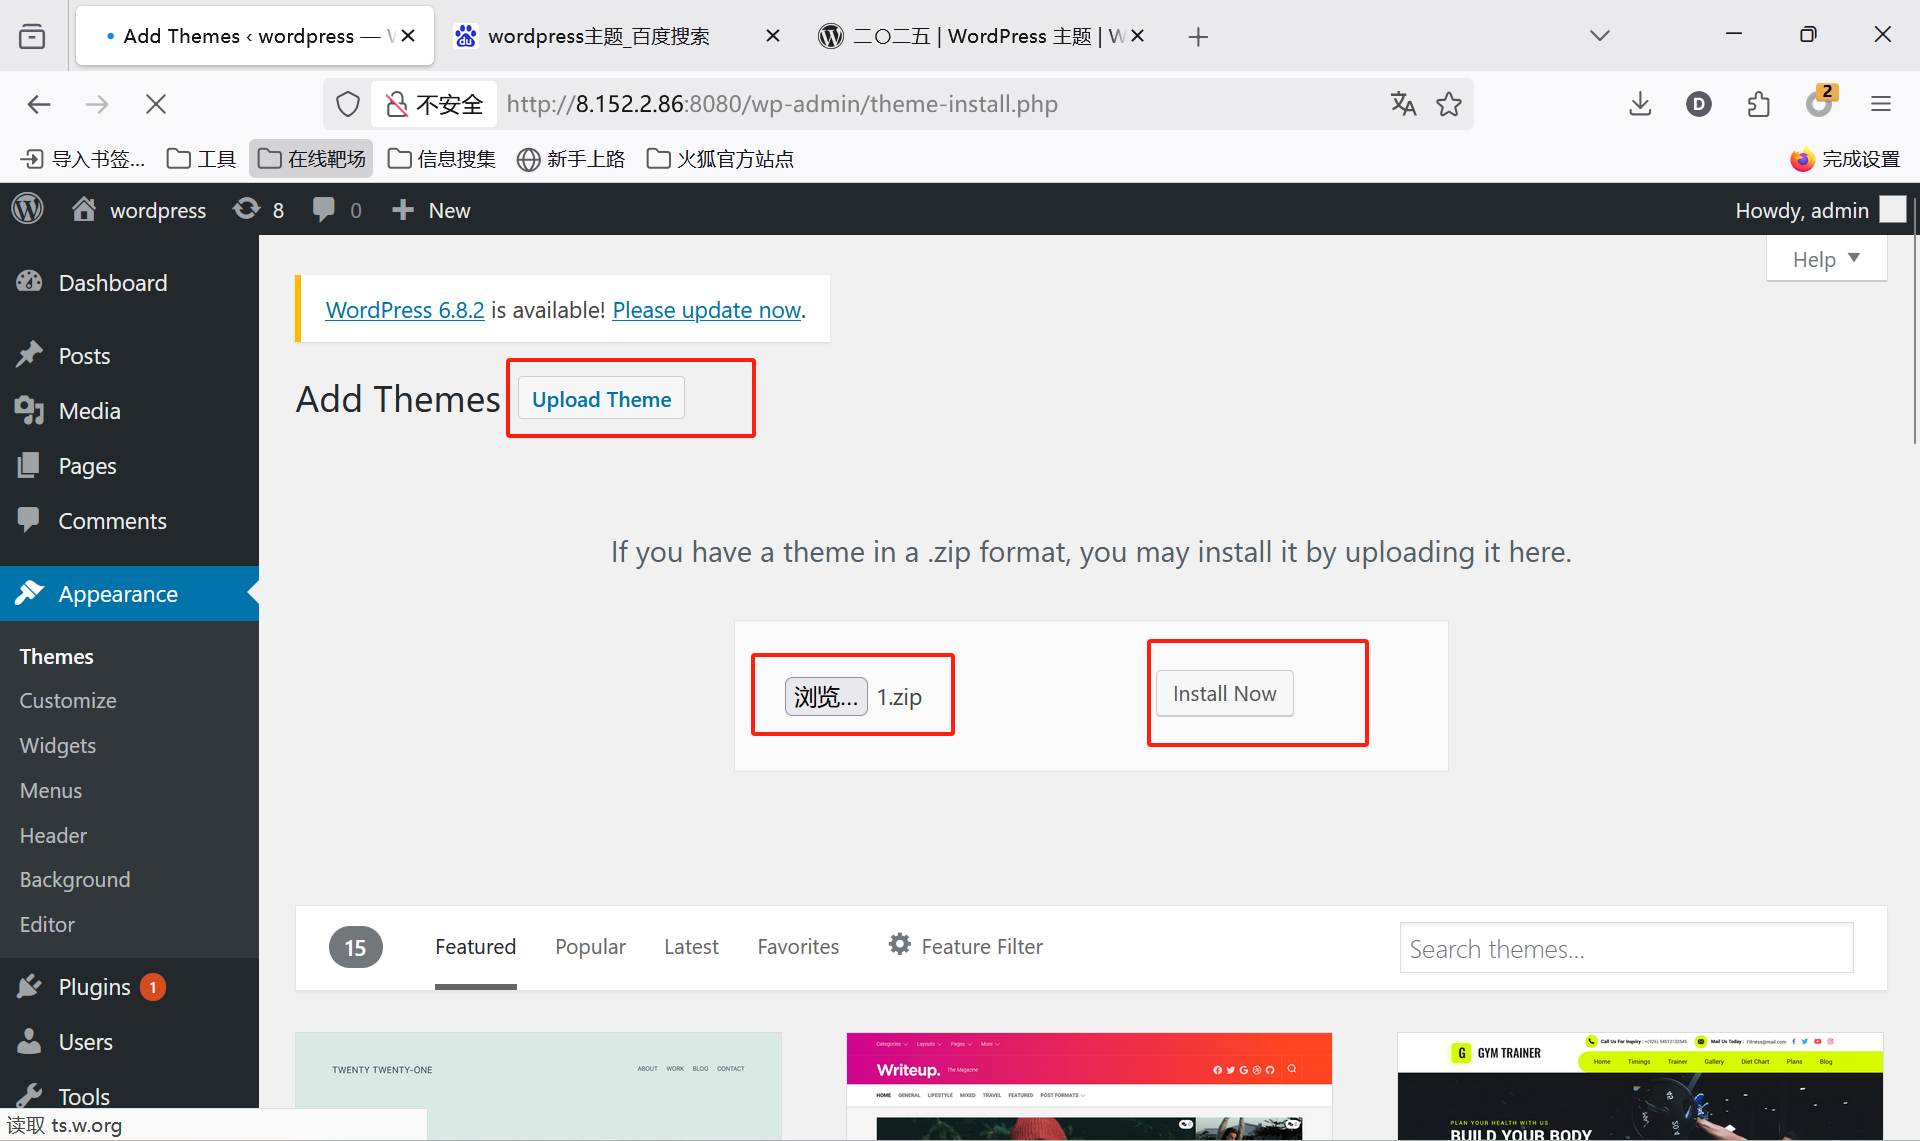Open the extensions puzzle icon
This screenshot has width=1920, height=1141.
[x=1759, y=104]
